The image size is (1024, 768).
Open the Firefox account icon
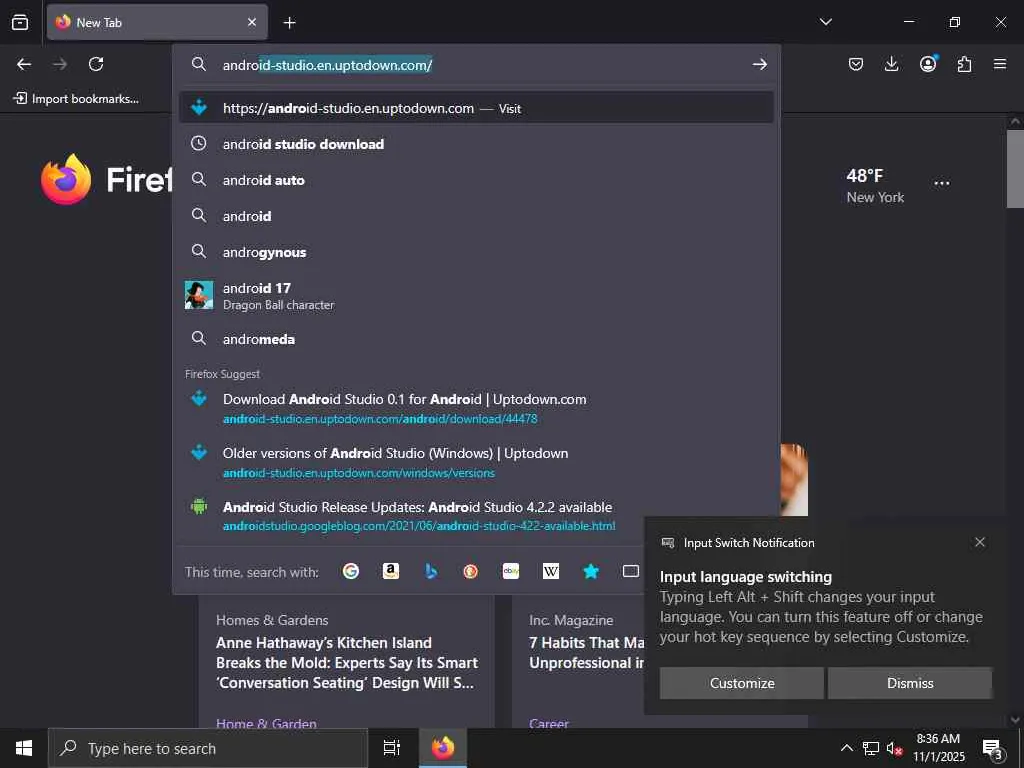928,63
